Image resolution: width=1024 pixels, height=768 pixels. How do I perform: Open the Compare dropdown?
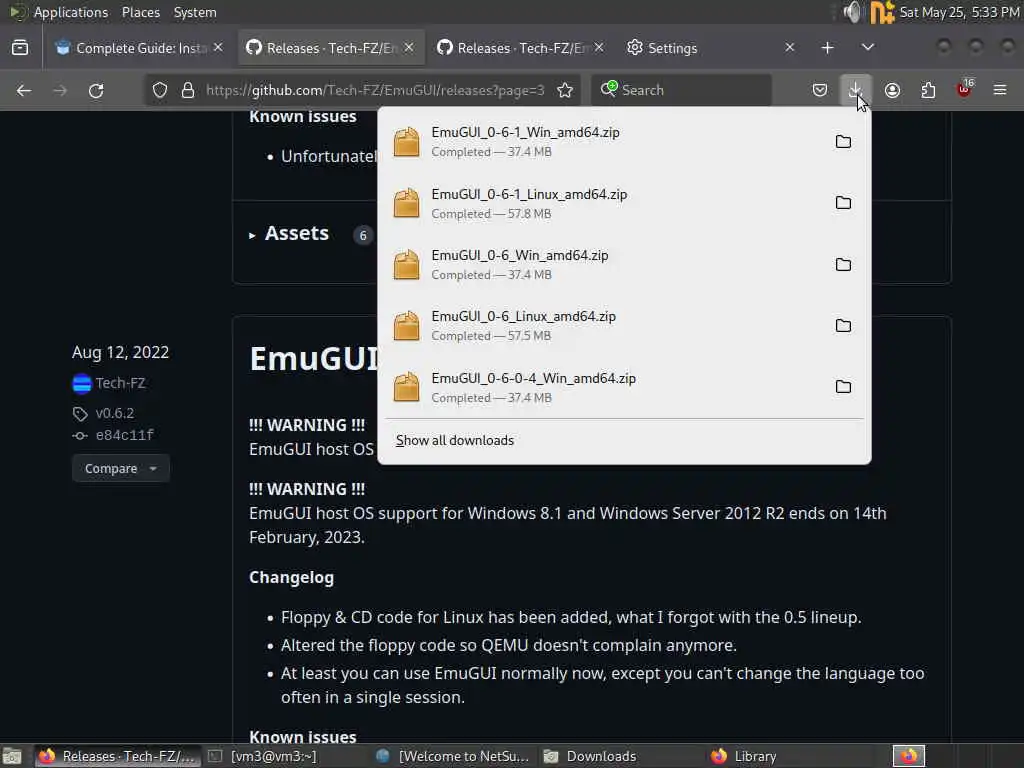pyautogui.click(x=121, y=468)
